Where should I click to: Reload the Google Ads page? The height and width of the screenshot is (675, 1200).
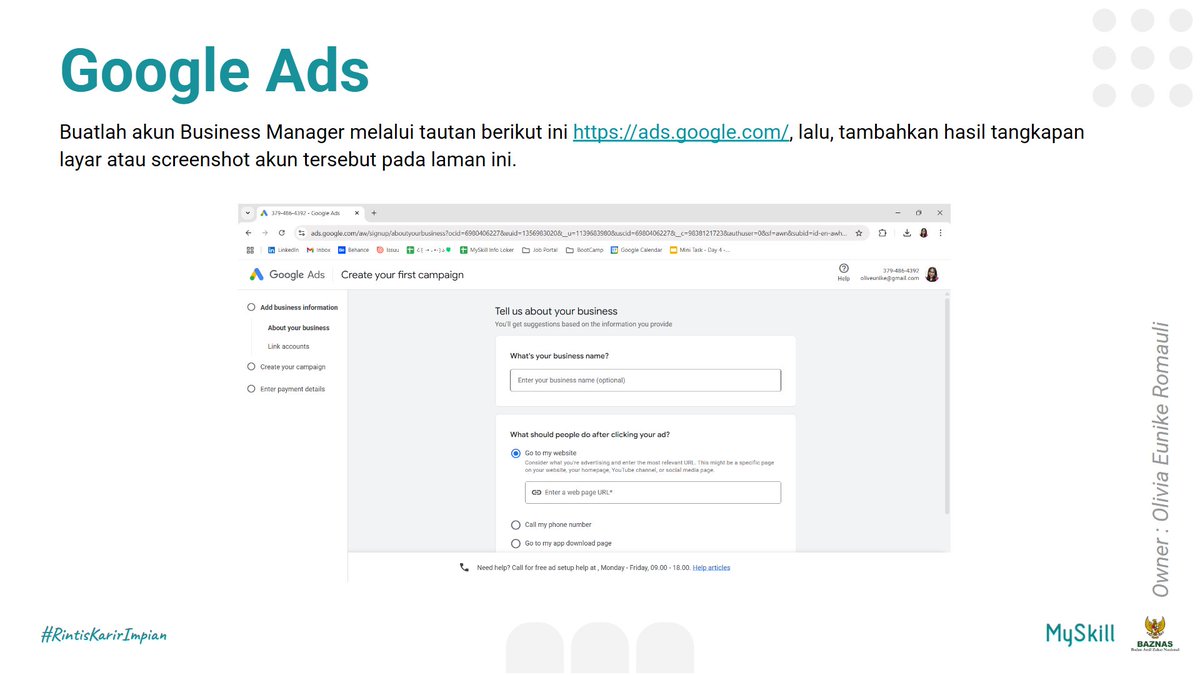coord(281,233)
